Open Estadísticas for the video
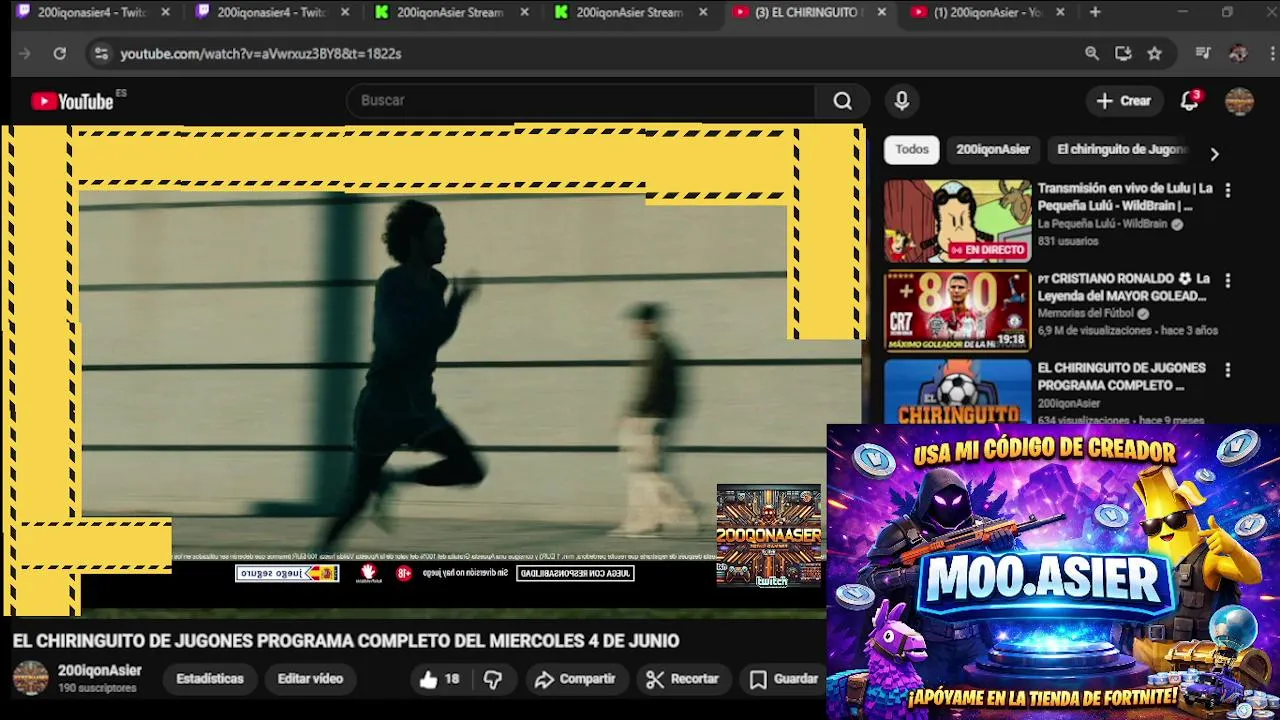 pyautogui.click(x=210, y=679)
